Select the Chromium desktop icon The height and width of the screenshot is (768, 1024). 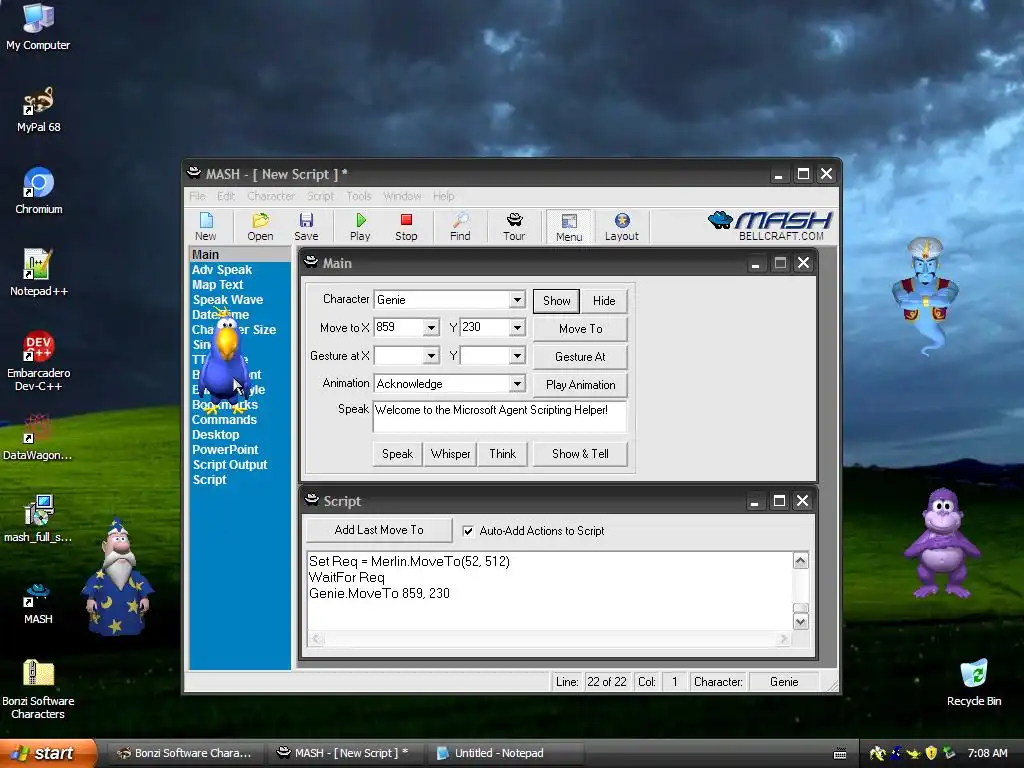[39, 191]
